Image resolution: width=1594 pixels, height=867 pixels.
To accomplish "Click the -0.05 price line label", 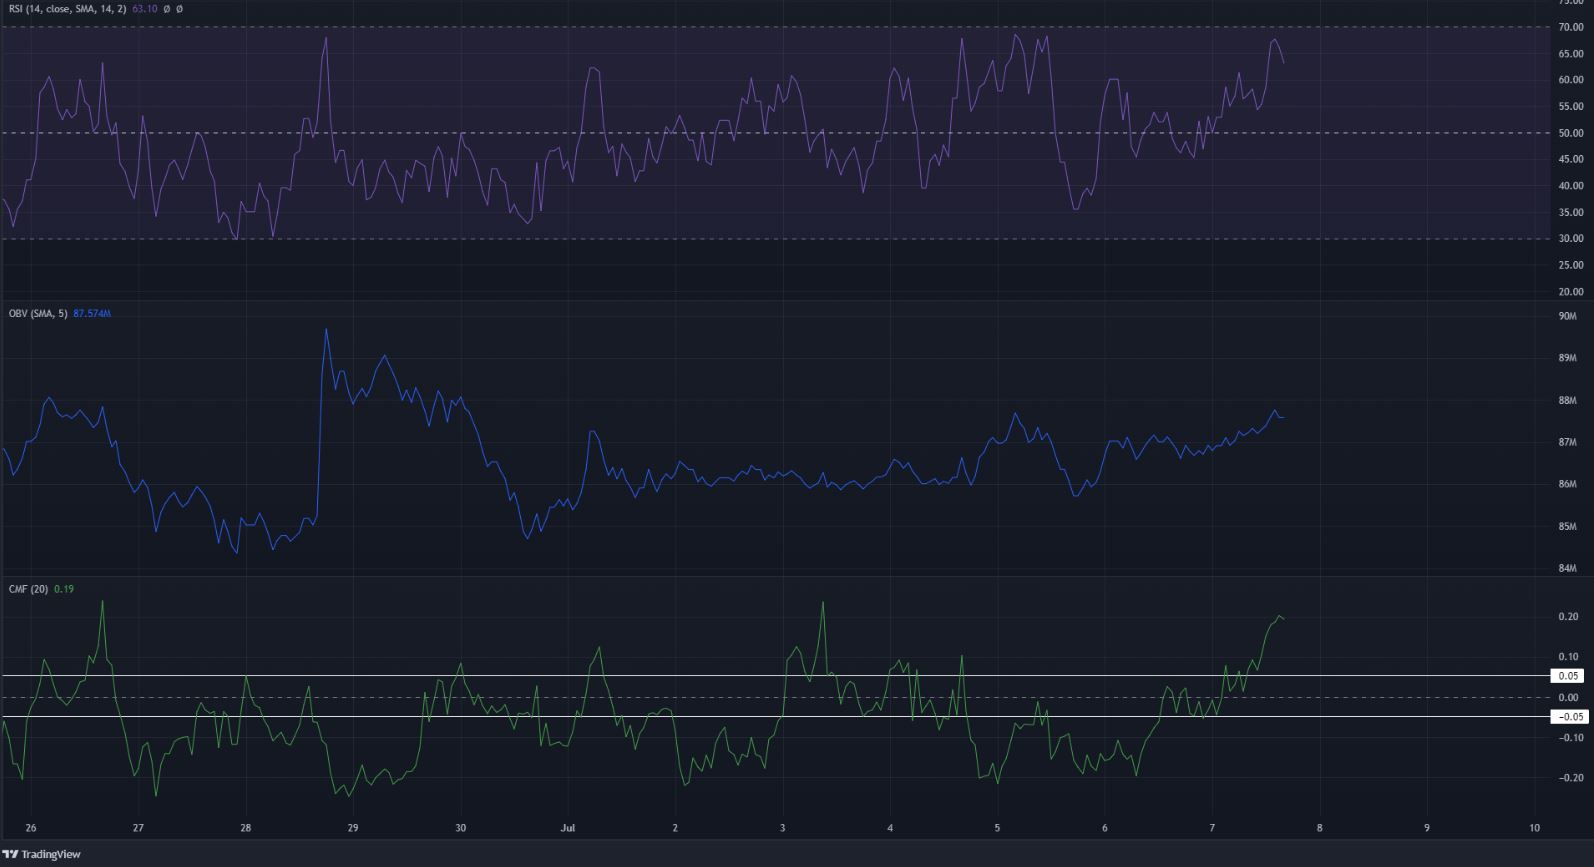I will (x=1568, y=716).
